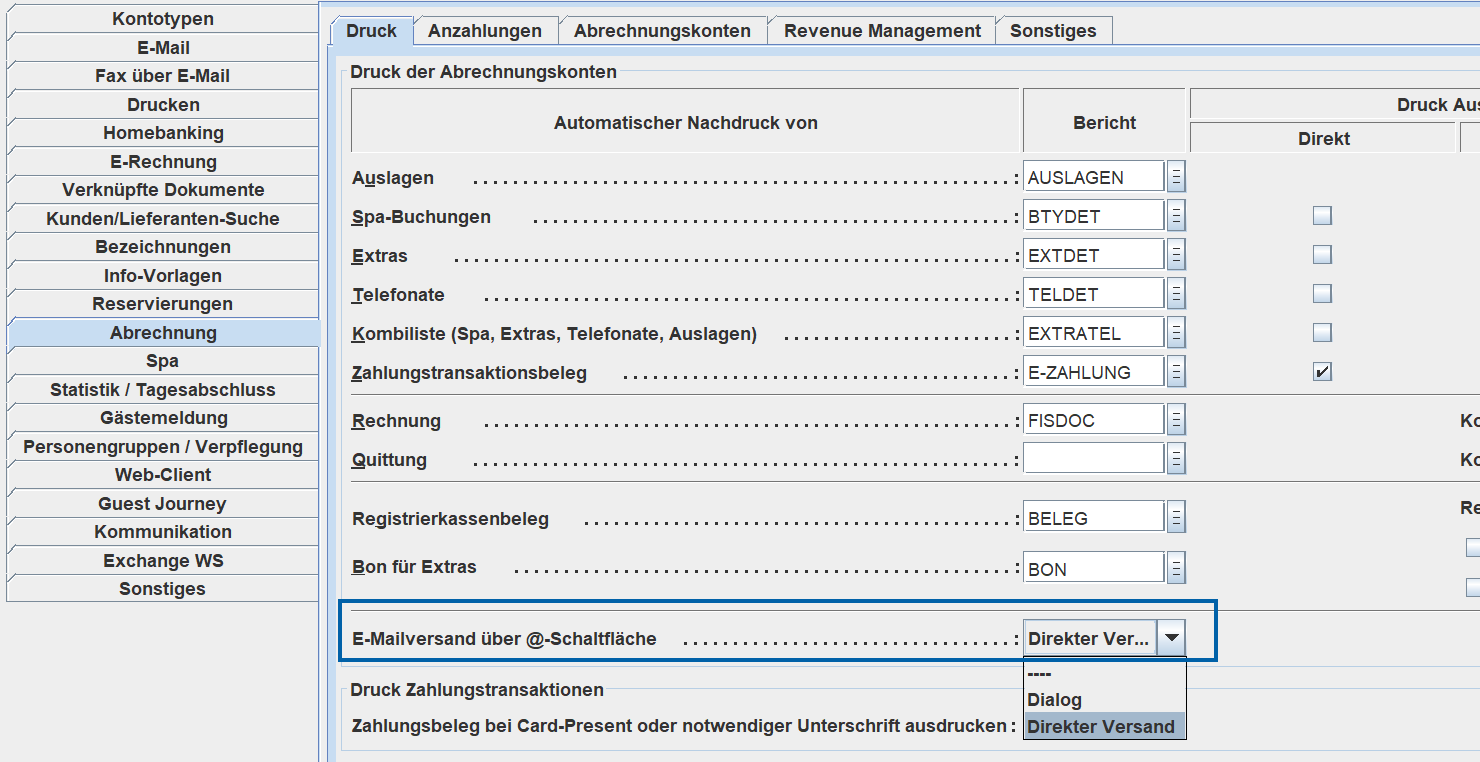Switch to the Anzahlungen tab
Viewport: 1480px width, 762px height.
pyautogui.click(x=485, y=31)
